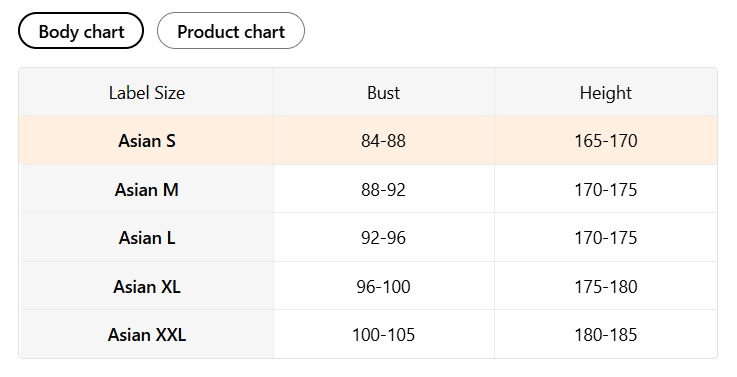Select the Asian XXL size label
Image resolution: width=737 pixels, height=377 pixels.
(147, 335)
